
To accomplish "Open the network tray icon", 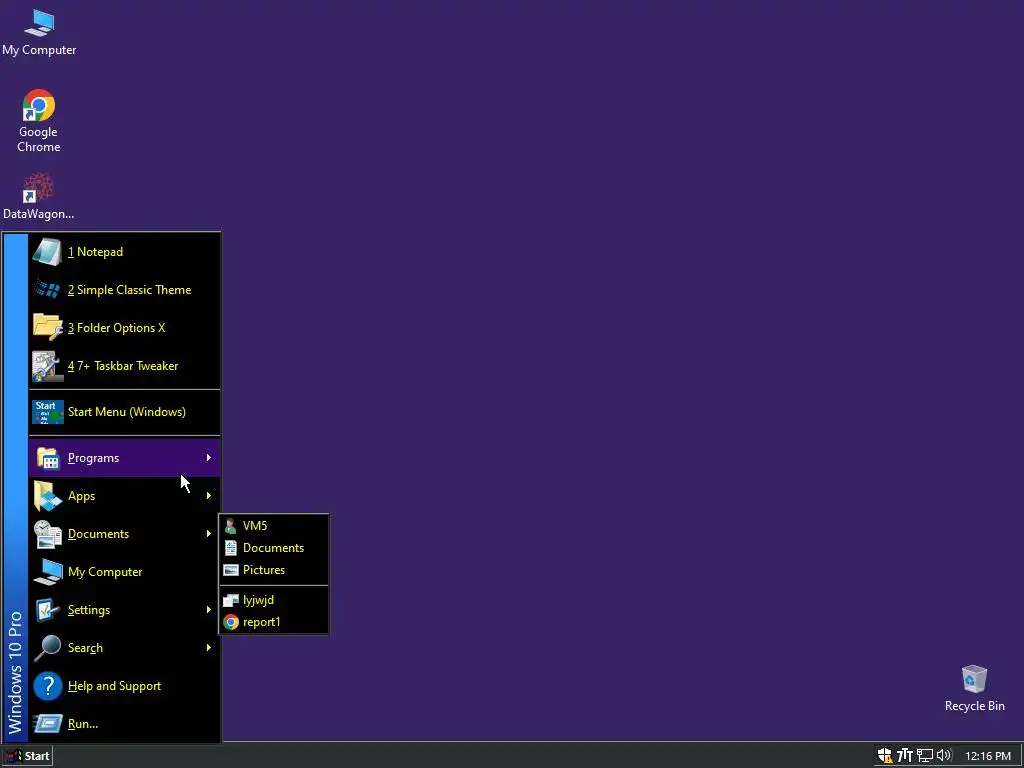I will pos(924,756).
